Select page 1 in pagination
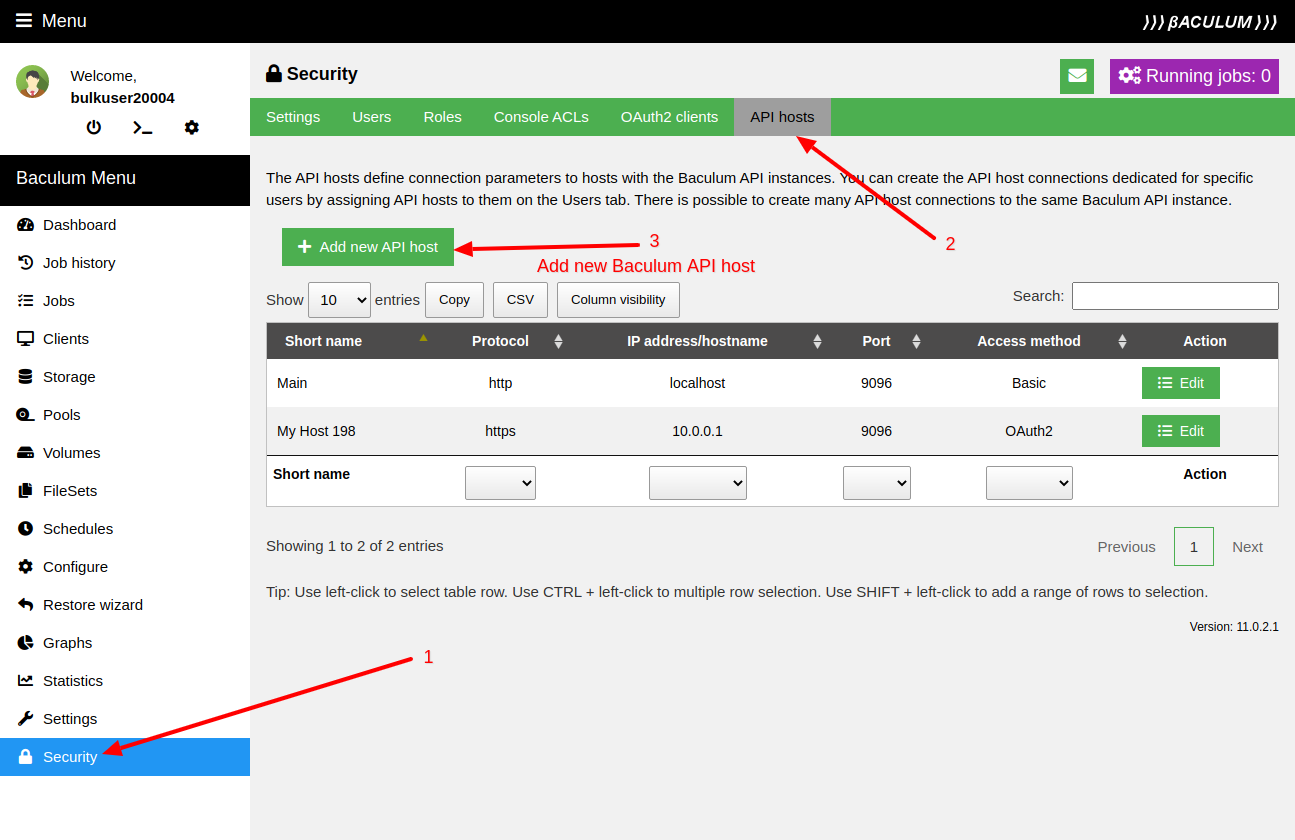Image resolution: width=1295 pixels, height=840 pixels. click(x=1194, y=547)
